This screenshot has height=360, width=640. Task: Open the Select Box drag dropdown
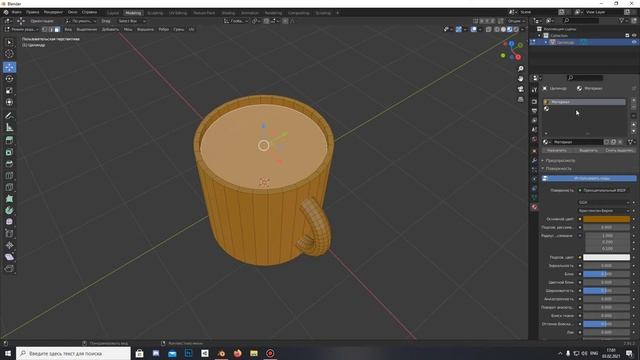pos(131,21)
